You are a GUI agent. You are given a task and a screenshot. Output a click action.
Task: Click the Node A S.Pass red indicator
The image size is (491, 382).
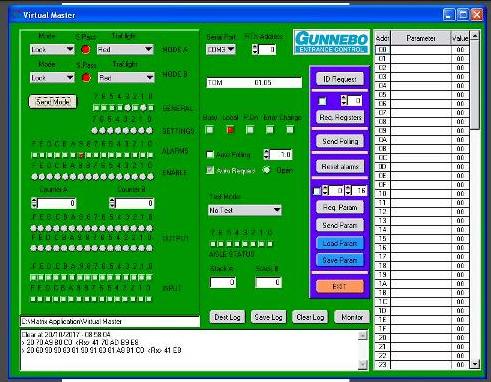point(86,49)
